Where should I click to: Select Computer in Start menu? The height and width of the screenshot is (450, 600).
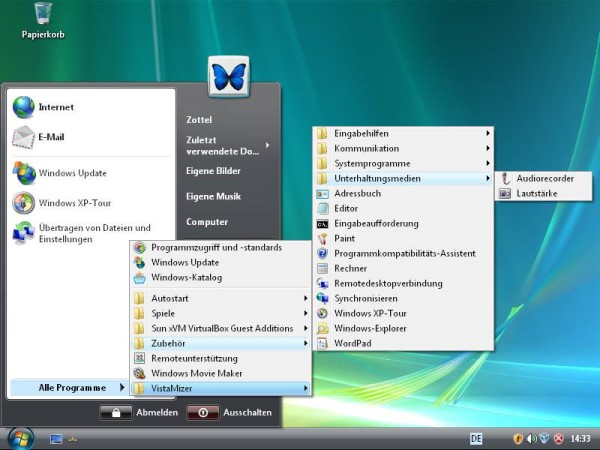[207, 222]
